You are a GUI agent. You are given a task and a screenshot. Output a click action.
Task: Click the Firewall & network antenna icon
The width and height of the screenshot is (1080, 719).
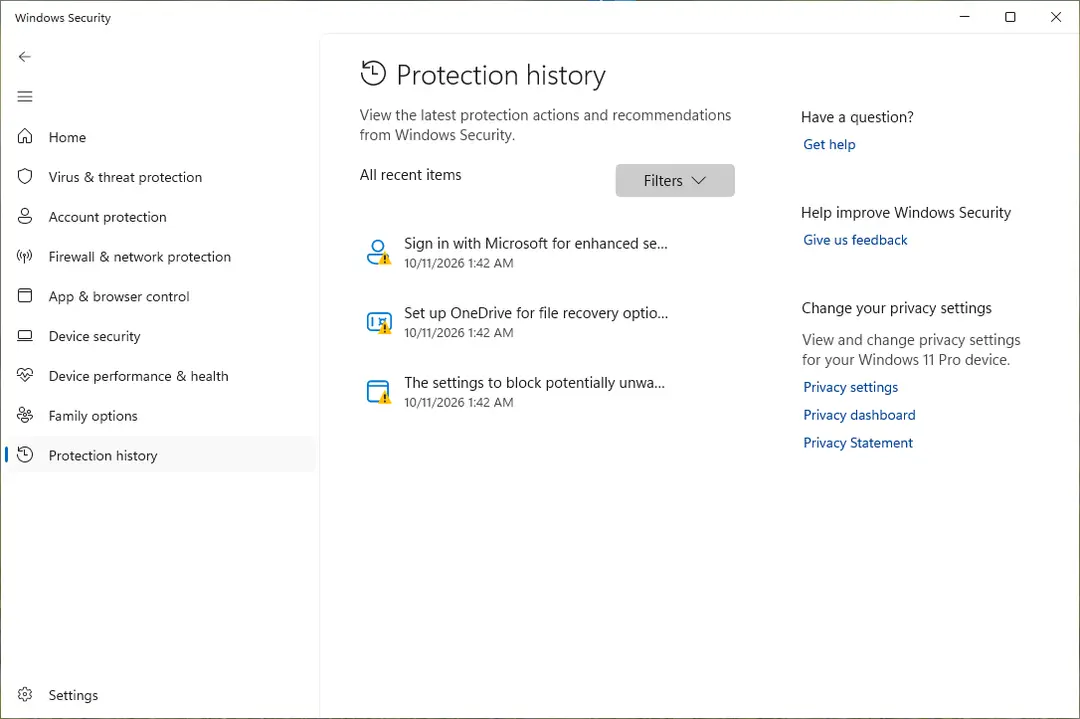pyautogui.click(x=25, y=256)
